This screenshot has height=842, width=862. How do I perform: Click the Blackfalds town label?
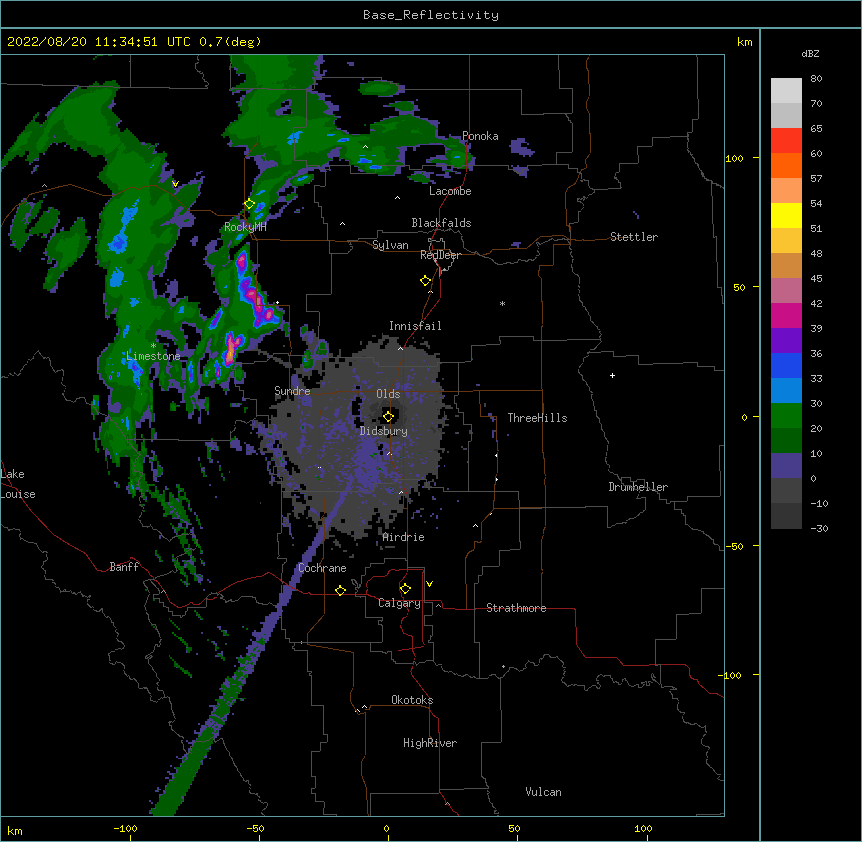(441, 223)
